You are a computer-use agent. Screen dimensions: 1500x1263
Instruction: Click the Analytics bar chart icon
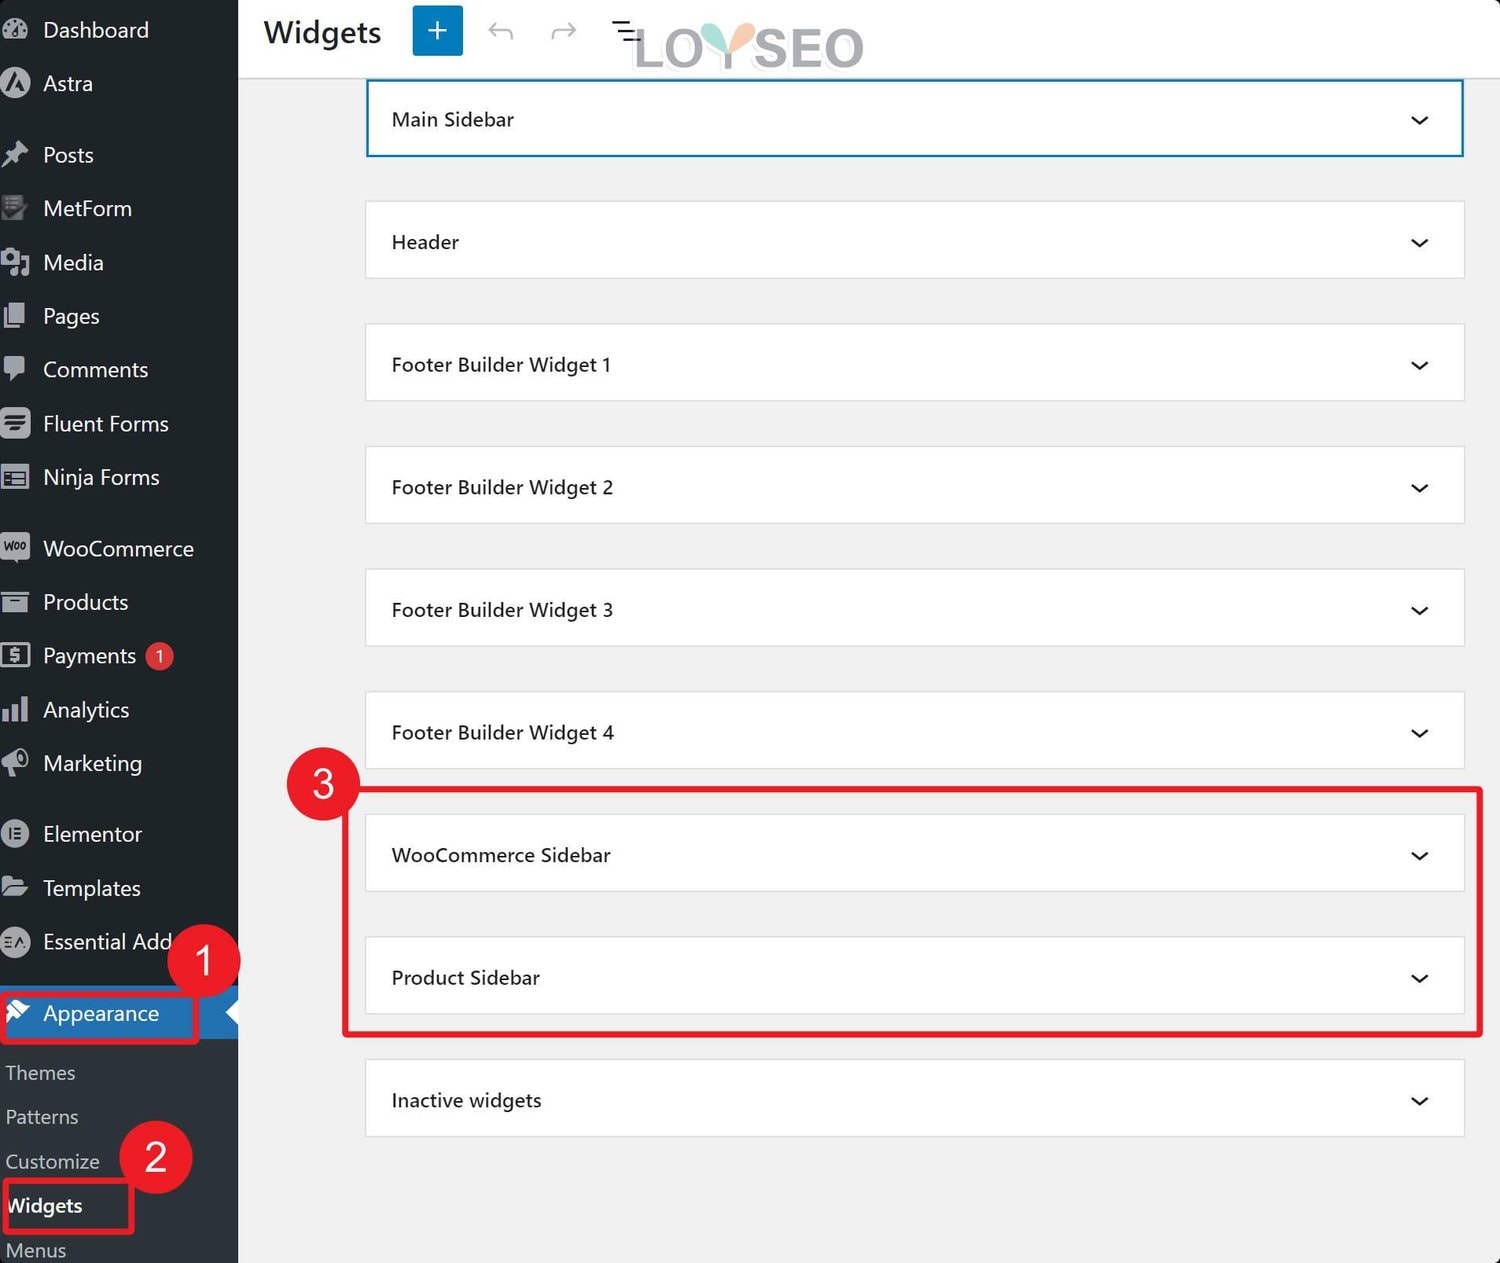[14, 709]
